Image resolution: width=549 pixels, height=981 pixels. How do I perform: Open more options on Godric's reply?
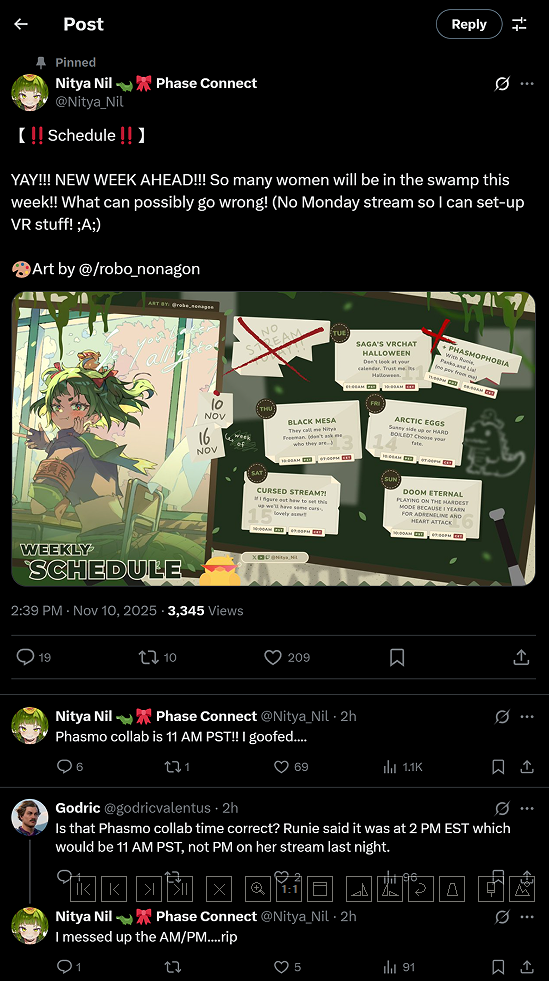tap(527, 808)
